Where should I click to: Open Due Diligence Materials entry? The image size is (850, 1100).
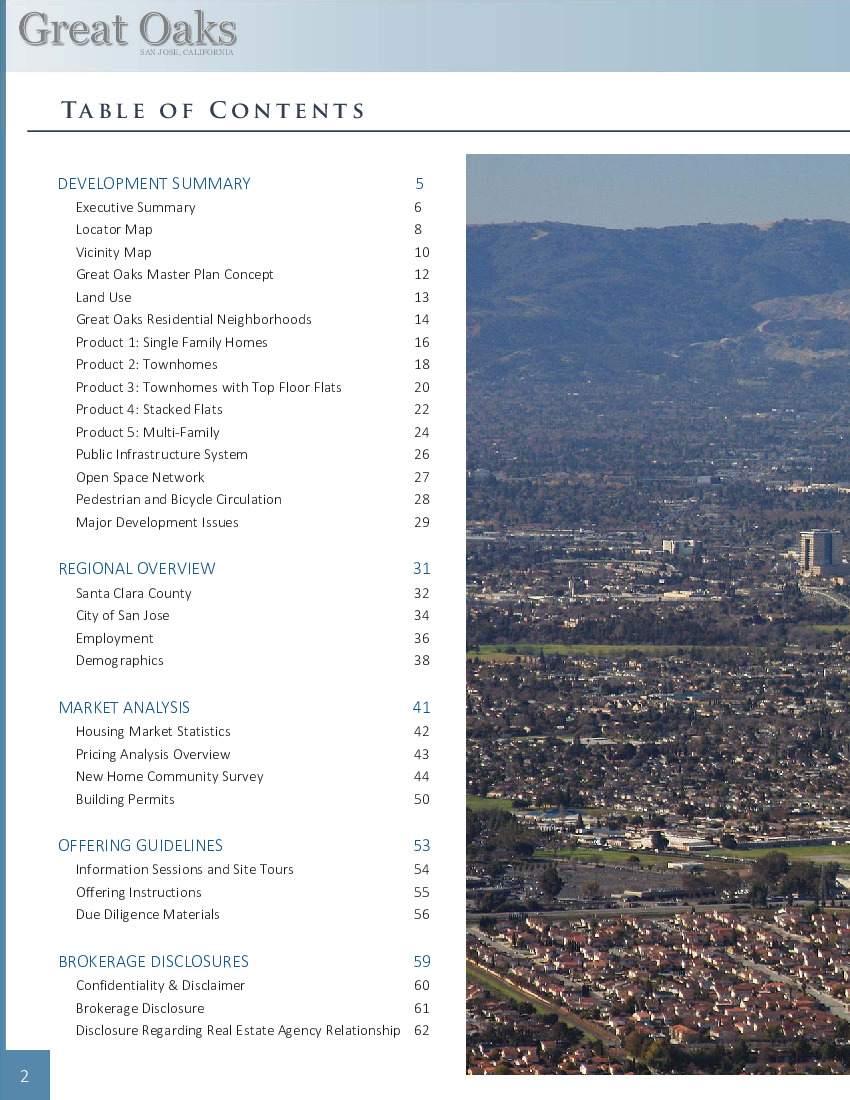click(147, 915)
